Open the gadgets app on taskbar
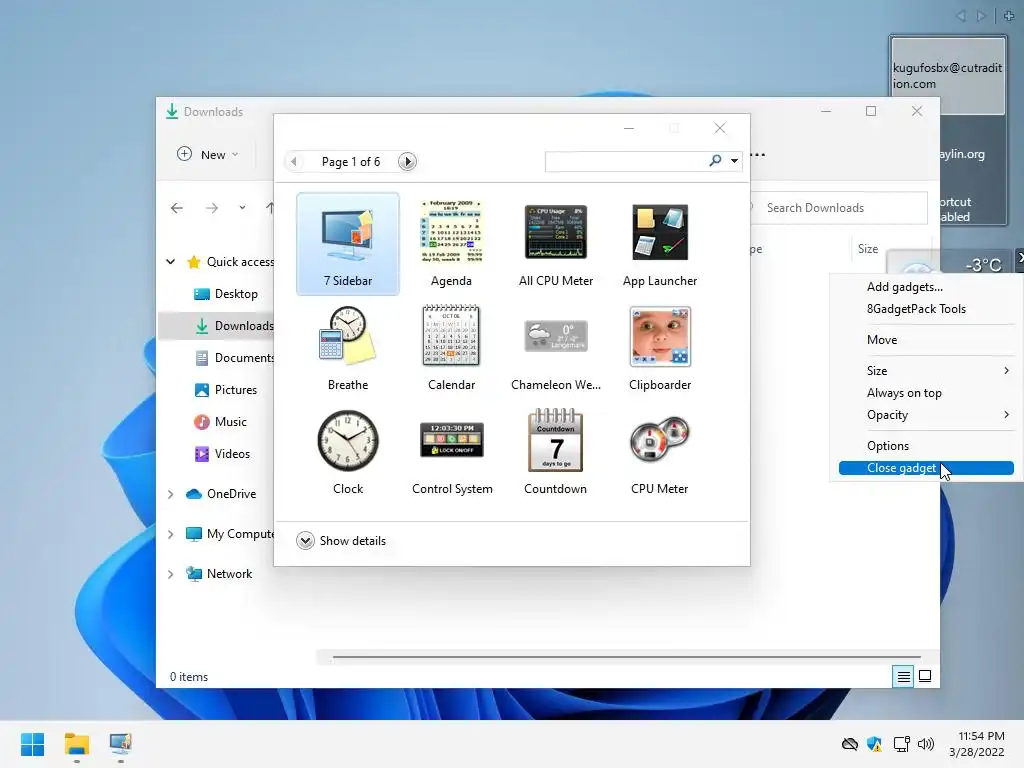 (x=120, y=744)
